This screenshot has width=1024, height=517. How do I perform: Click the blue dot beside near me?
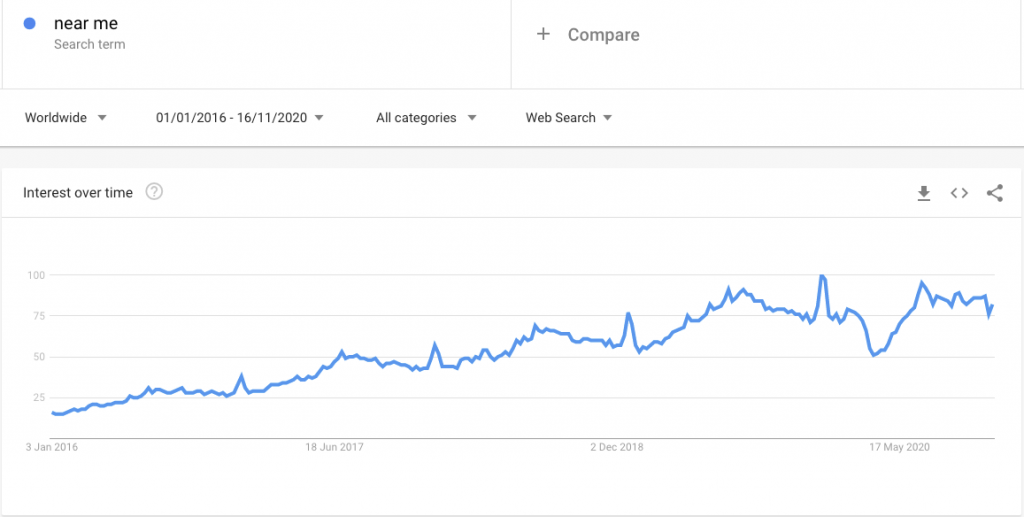(30, 24)
